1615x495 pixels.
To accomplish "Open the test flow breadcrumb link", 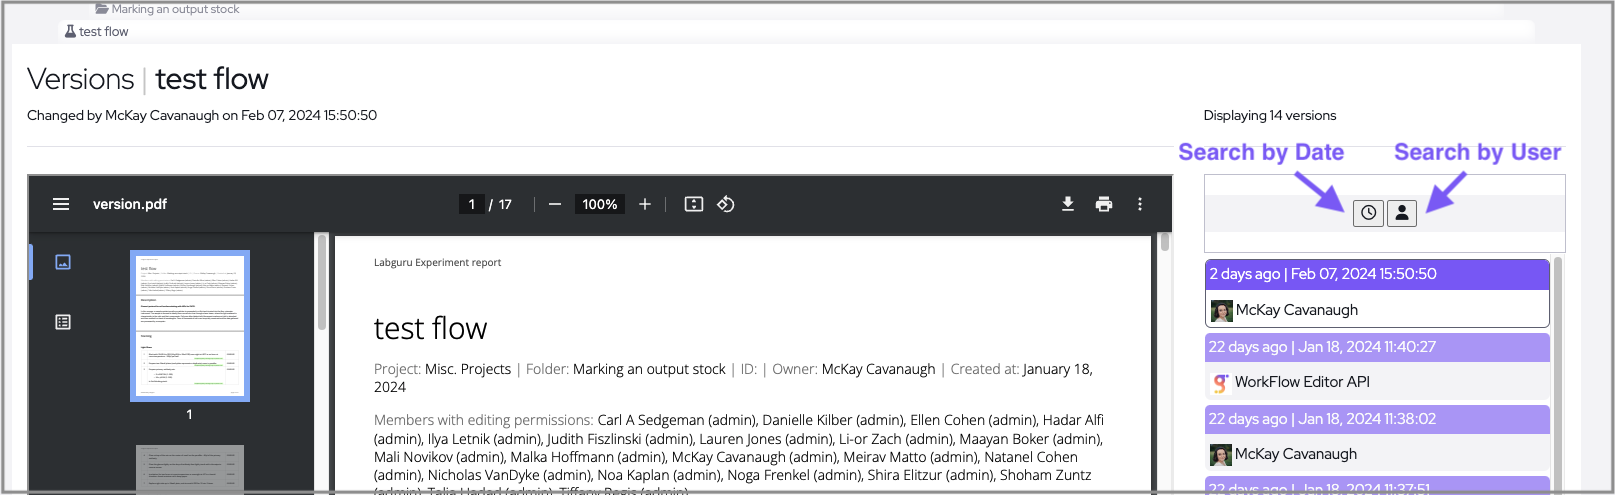I will 103,32.
